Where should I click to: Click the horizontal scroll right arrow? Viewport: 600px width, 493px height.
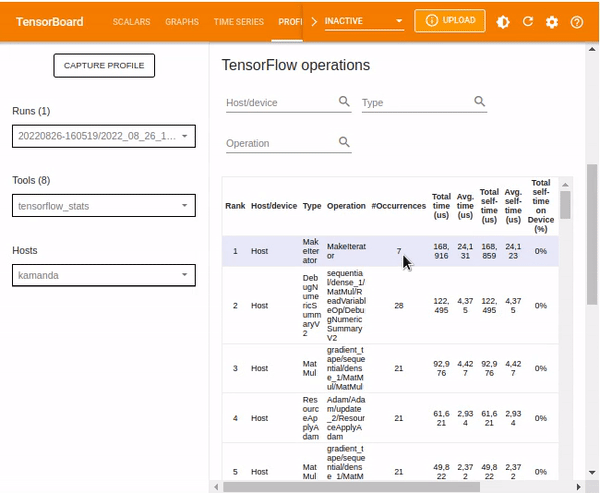(579, 487)
